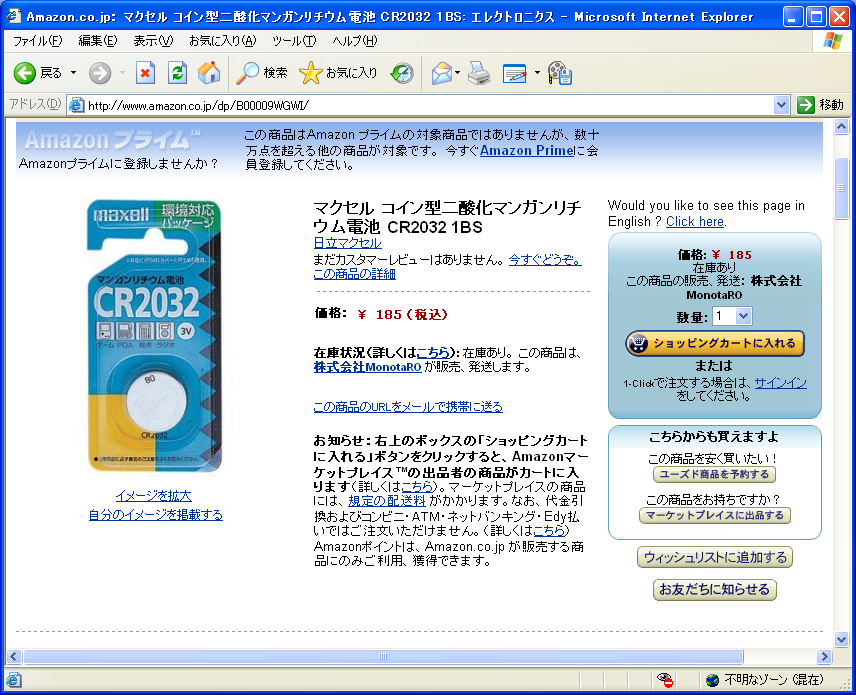Screen dimensions: 856x695
Task: Click the blocked privacy eye status icon
Action: pos(665,679)
